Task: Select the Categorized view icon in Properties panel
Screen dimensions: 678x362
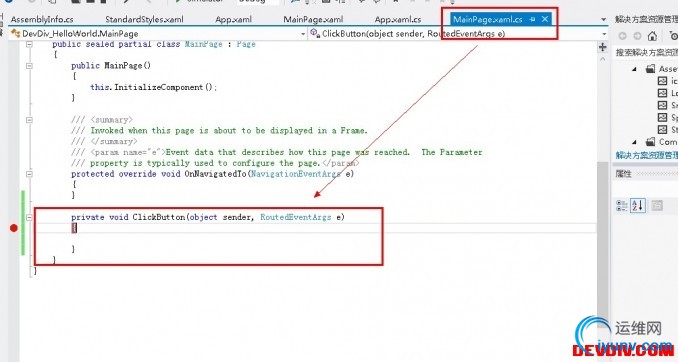Action: coord(621,206)
